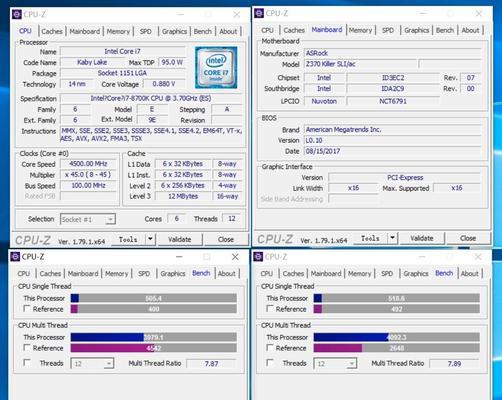
Task: Click Tools button in top-left CPU window
Action: point(128,239)
